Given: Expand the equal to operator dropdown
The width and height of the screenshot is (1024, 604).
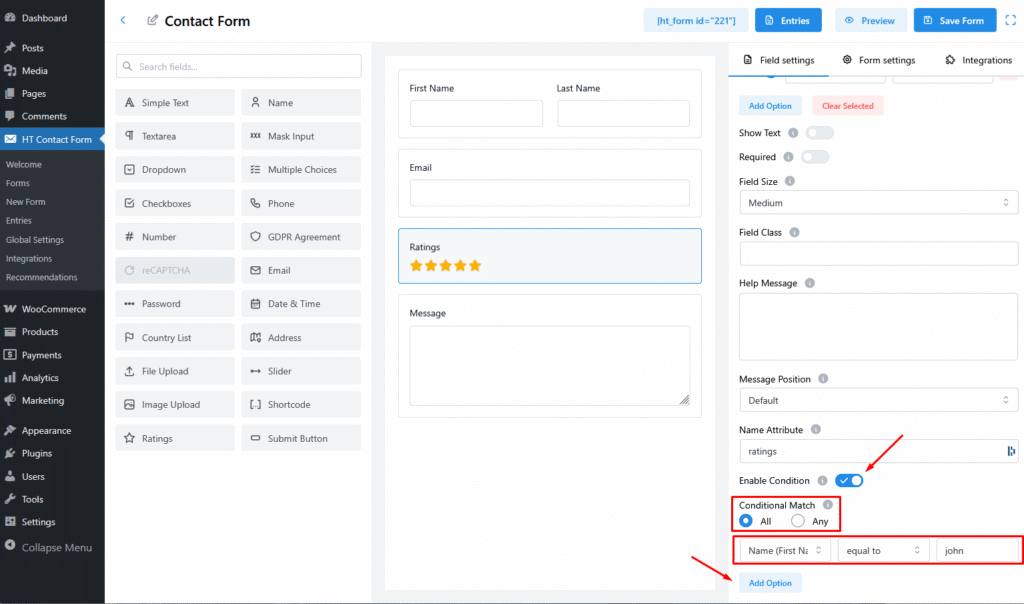Looking at the screenshot, I should click(x=883, y=550).
